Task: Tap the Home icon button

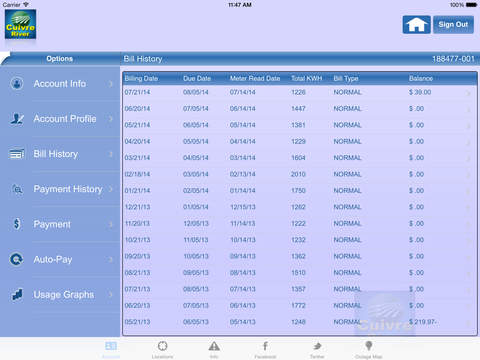Action: [x=416, y=25]
